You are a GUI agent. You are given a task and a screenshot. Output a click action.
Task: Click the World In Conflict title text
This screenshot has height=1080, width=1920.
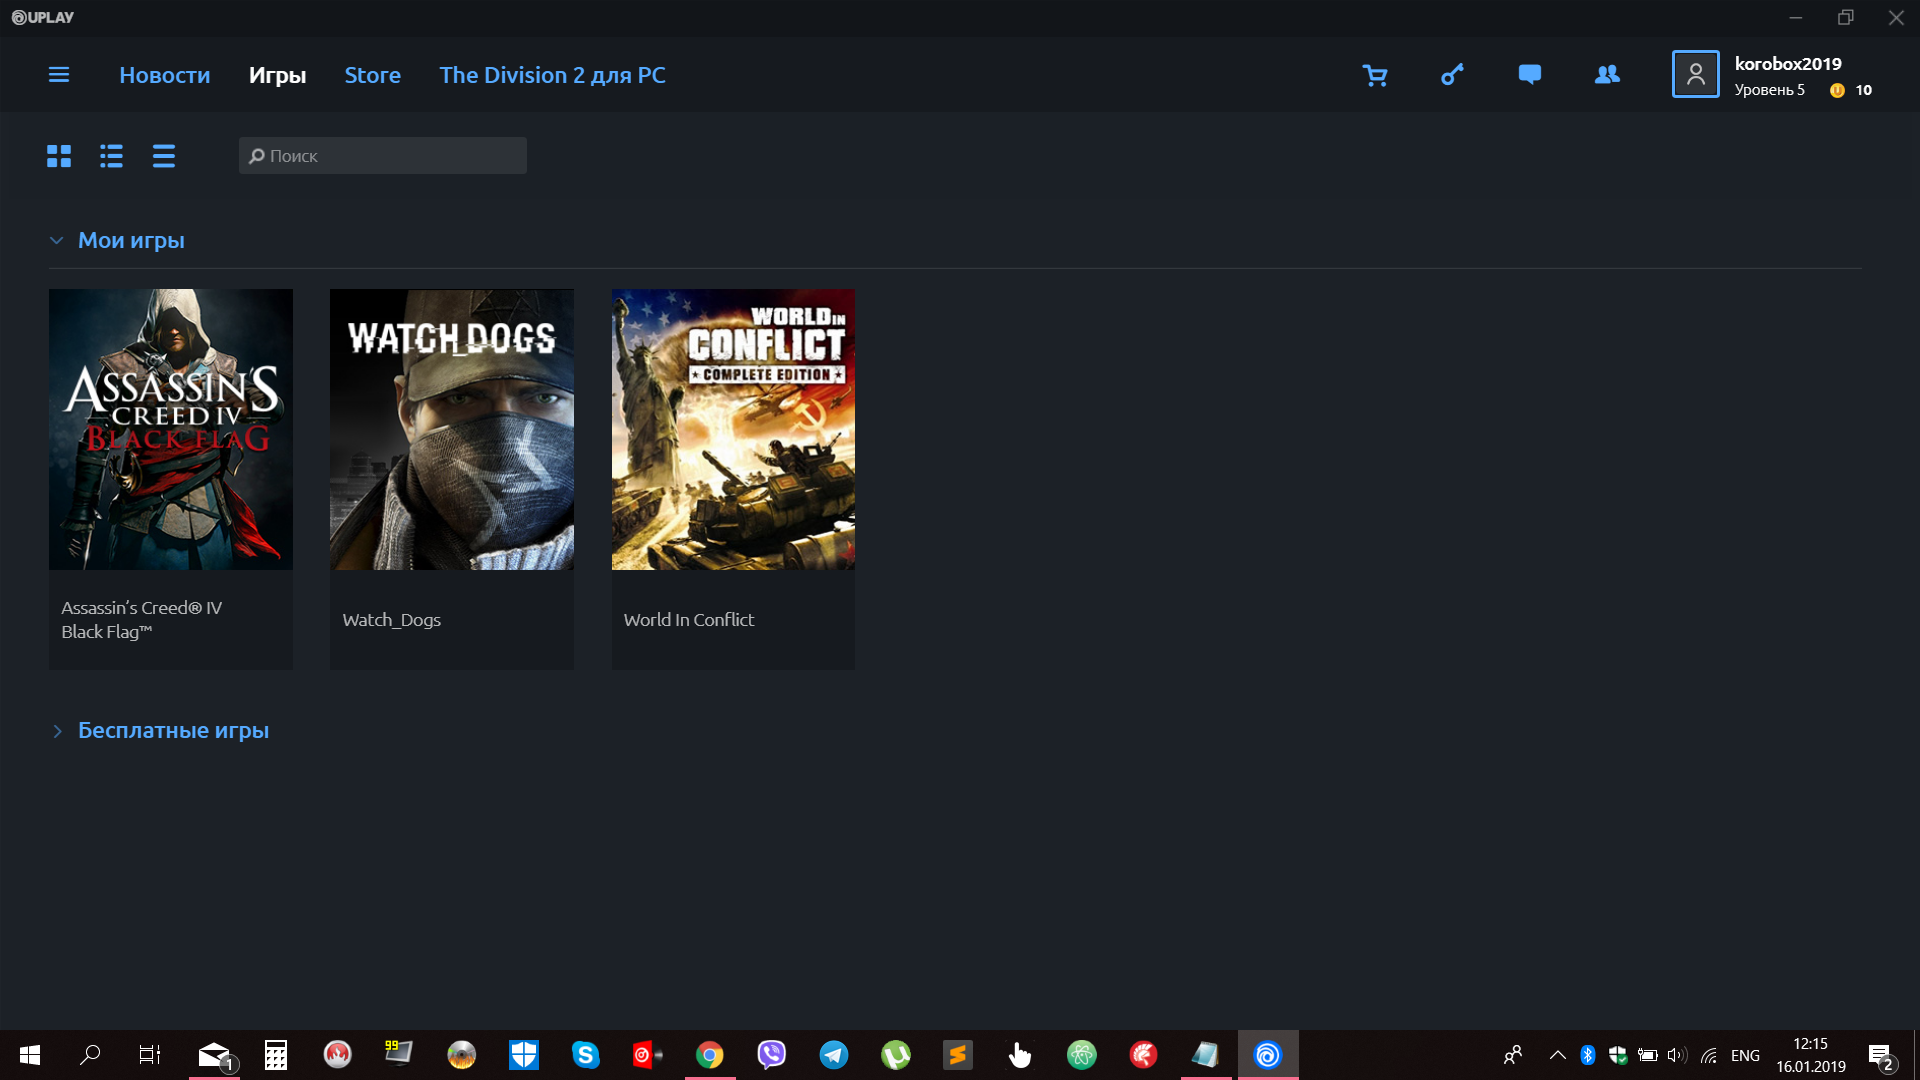pos(689,620)
